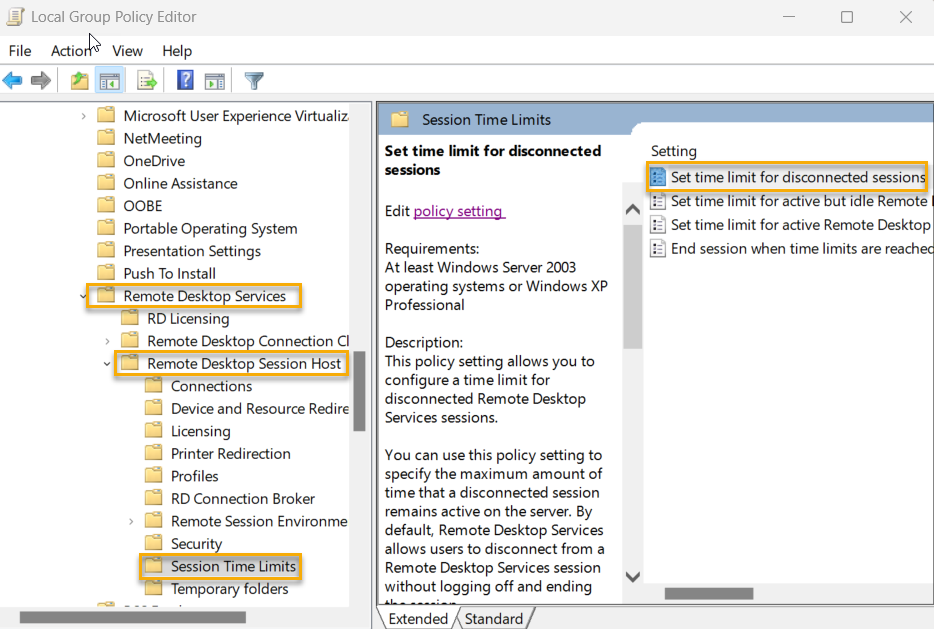934x629 pixels.
Task: Expand Microsoft User Experience Virtualization folder
Action: point(84,116)
